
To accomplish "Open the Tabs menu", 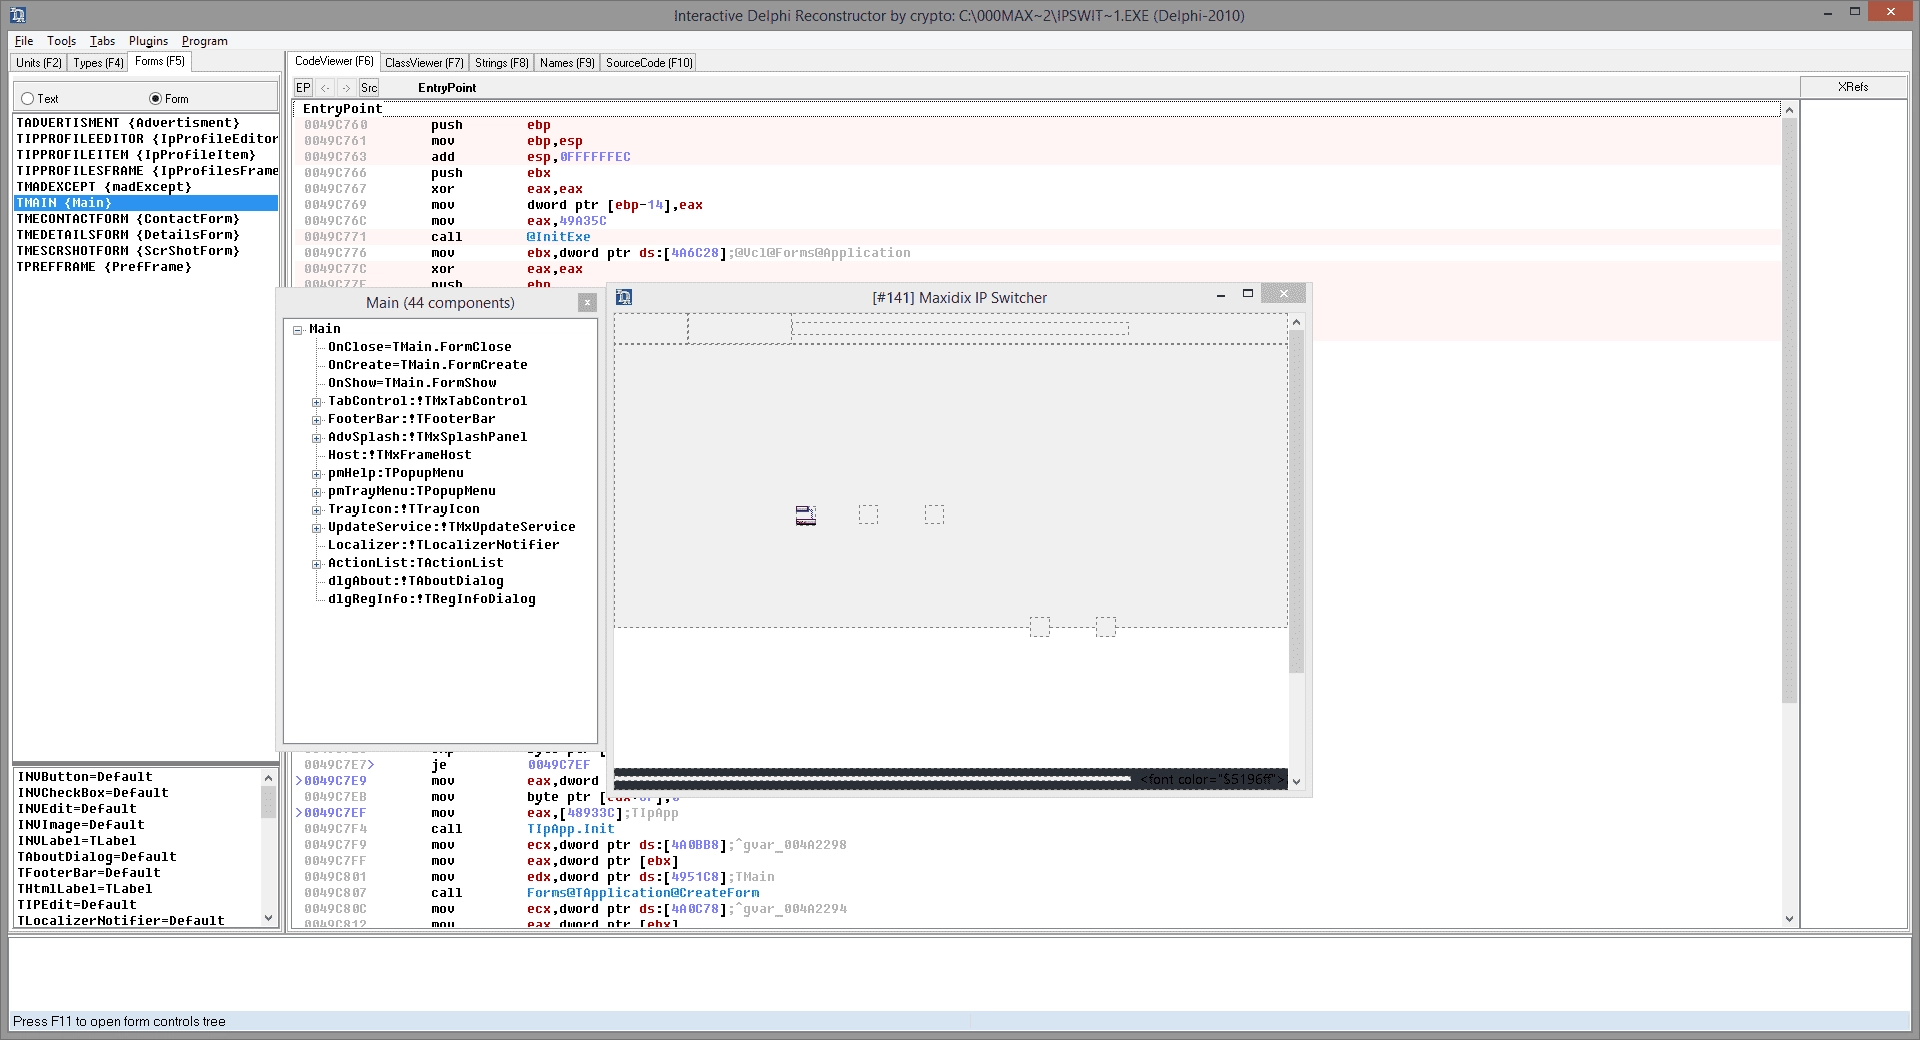I will tap(102, 41).
